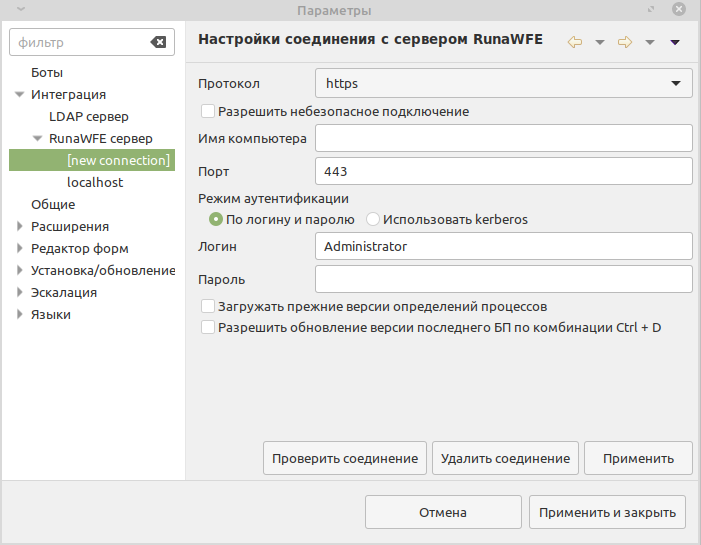Image resolution: width=701 pixels, height=545 pixels.
Task: Select Боты in the settings tree
Action: tap(47, 72)
